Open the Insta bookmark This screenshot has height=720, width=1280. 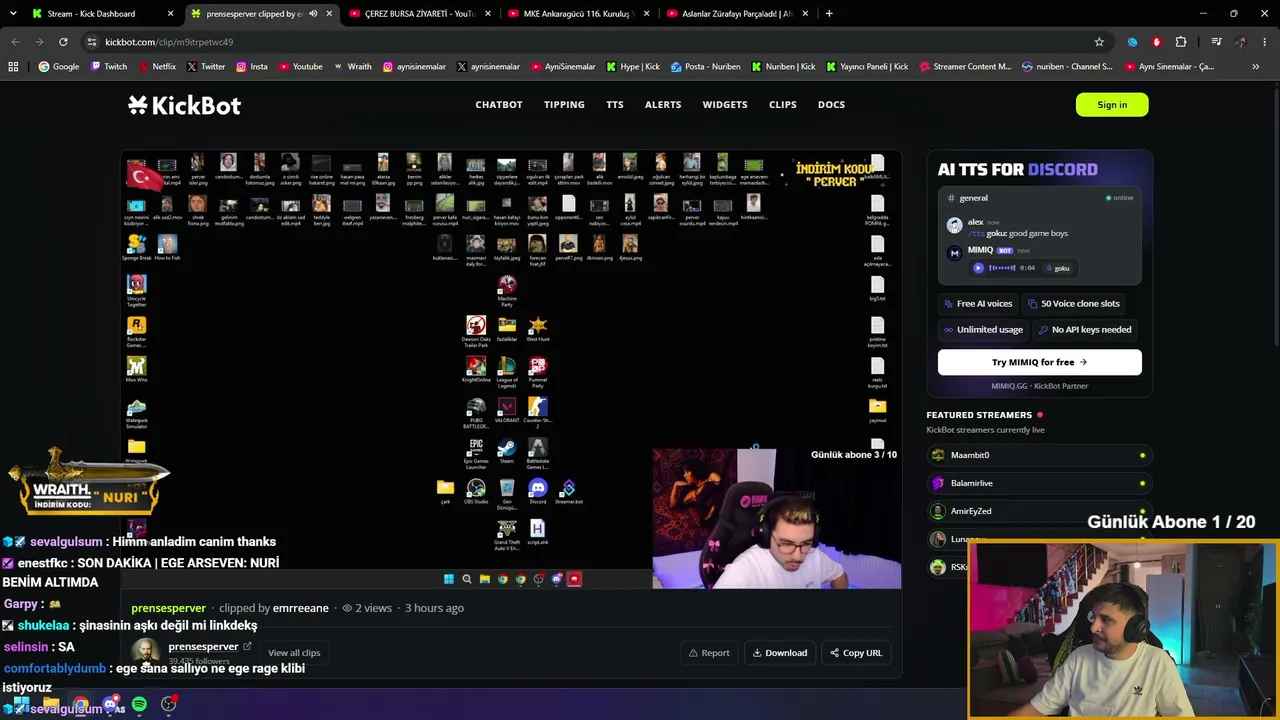(252, 67)
